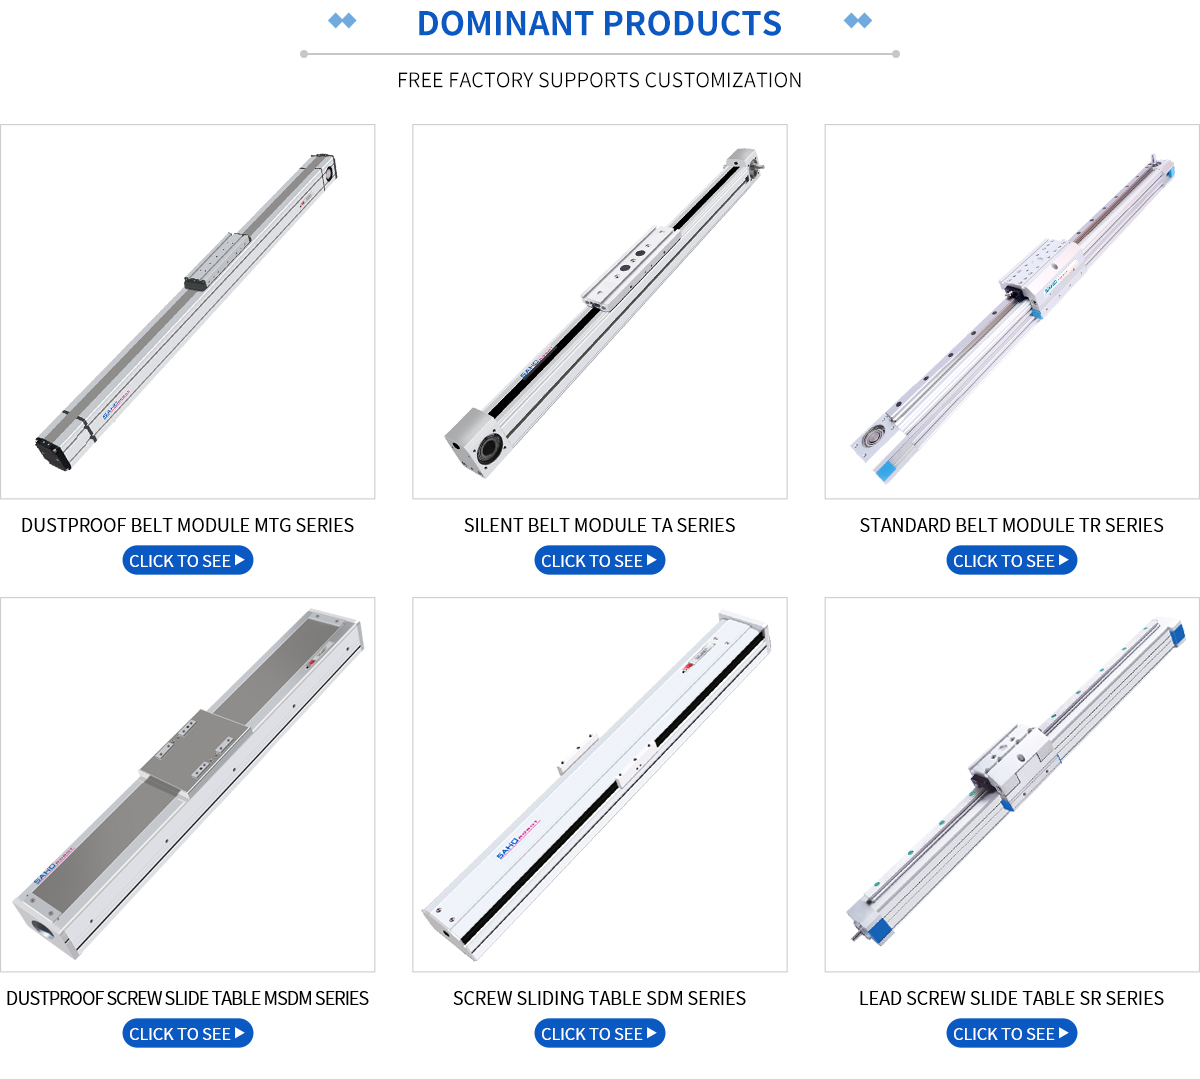This screenshot has width=1200, height=1079.
Task: Open the Silent Belt Module TA Series image
Action: pos(600,312)
